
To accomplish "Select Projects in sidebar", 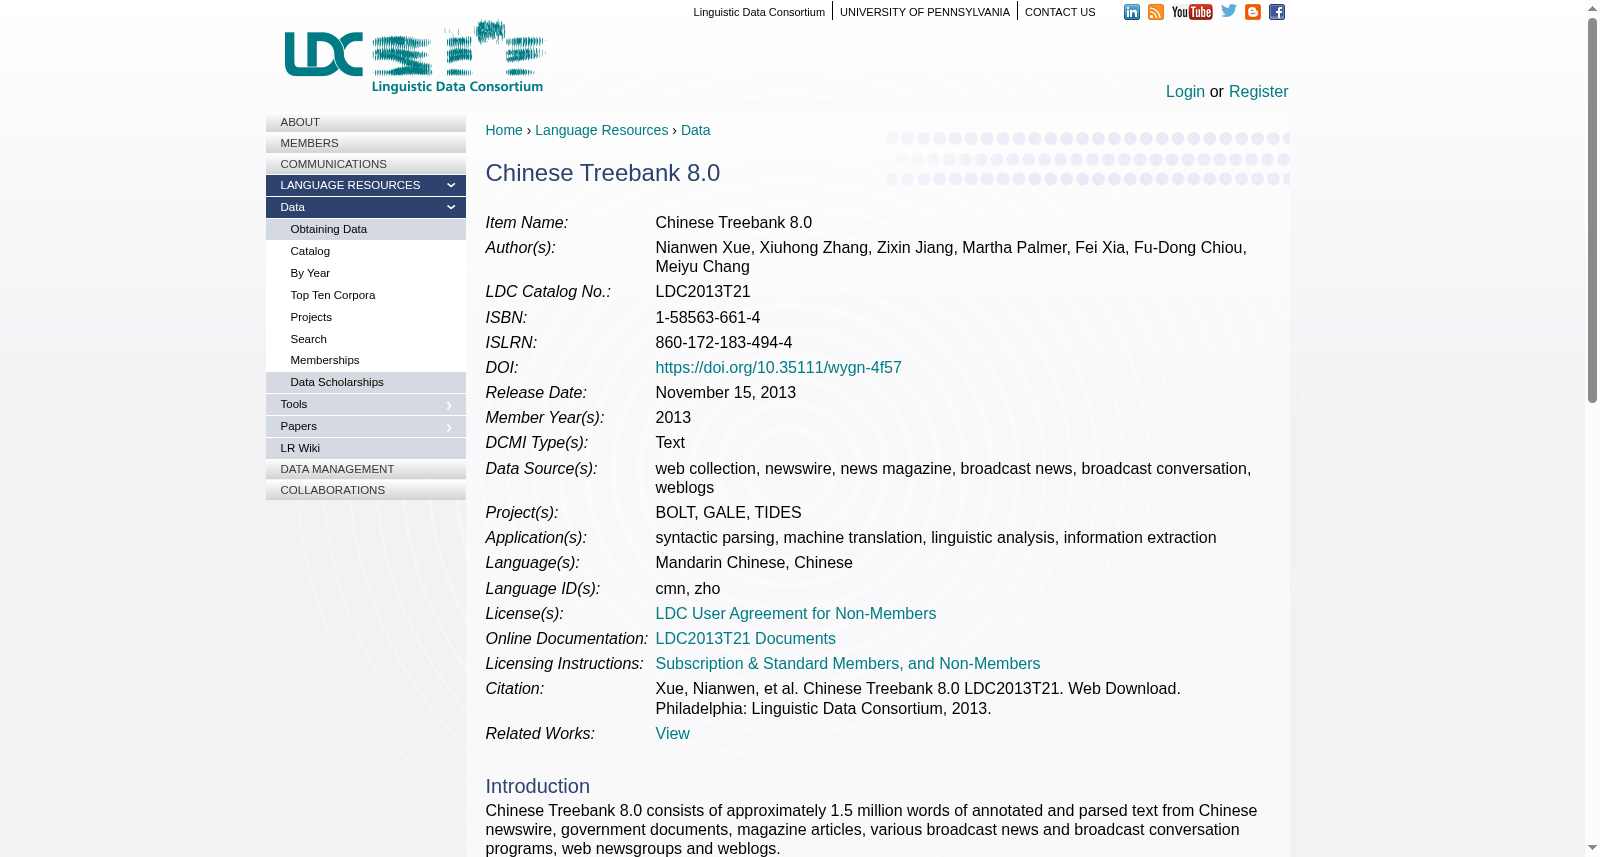I will (x=366, y=317).
